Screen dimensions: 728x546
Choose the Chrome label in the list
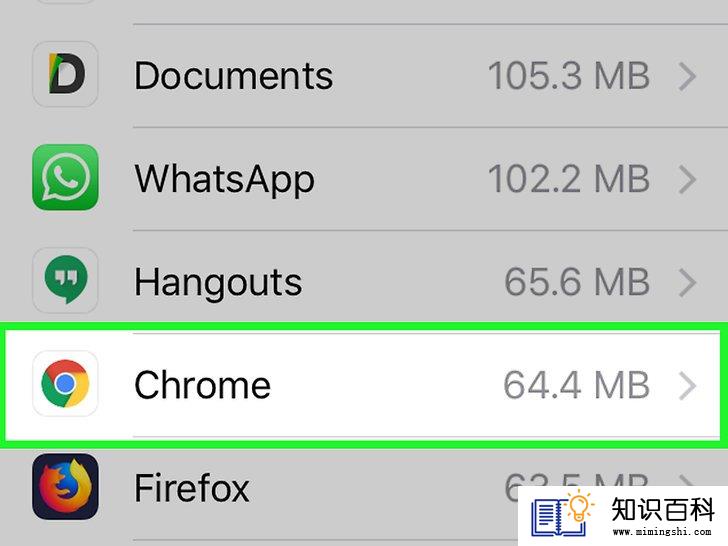[x=202, y=385]
